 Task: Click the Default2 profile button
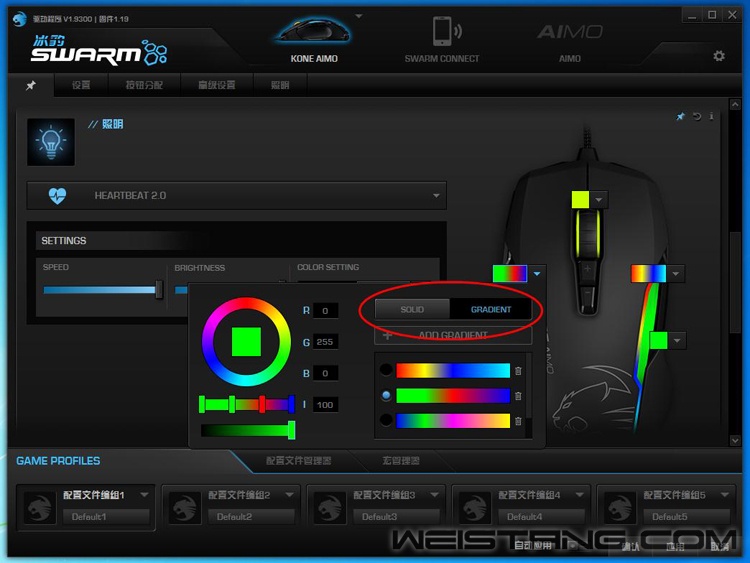(x=252, y=517)
